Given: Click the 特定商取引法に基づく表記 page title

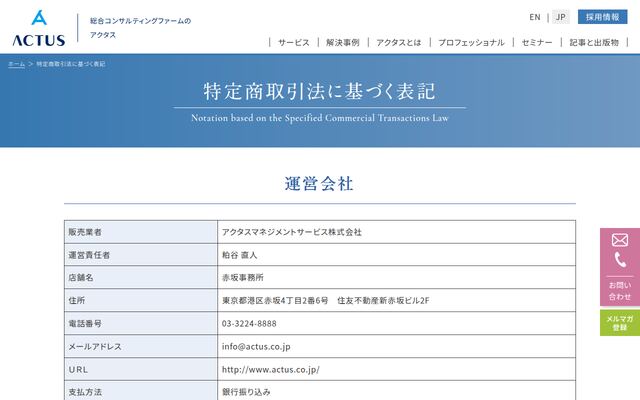Looking at the screenshot, I should click(319, 91).
